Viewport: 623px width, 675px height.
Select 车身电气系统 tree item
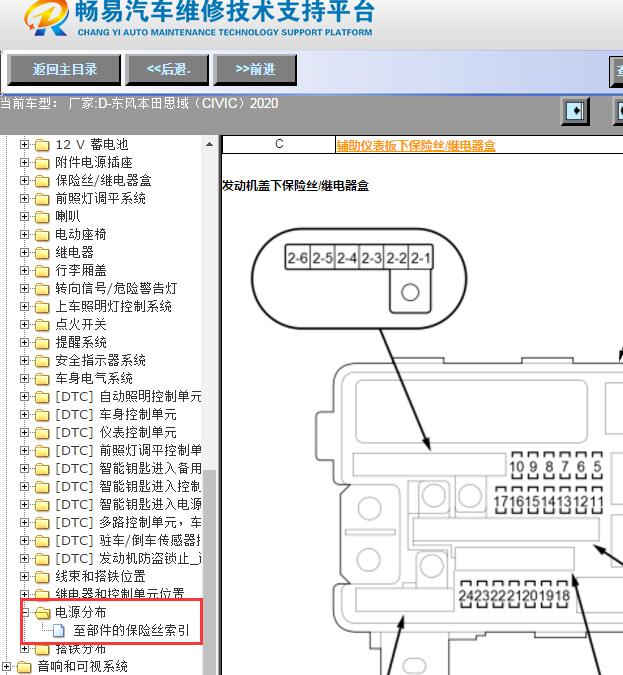94,378
